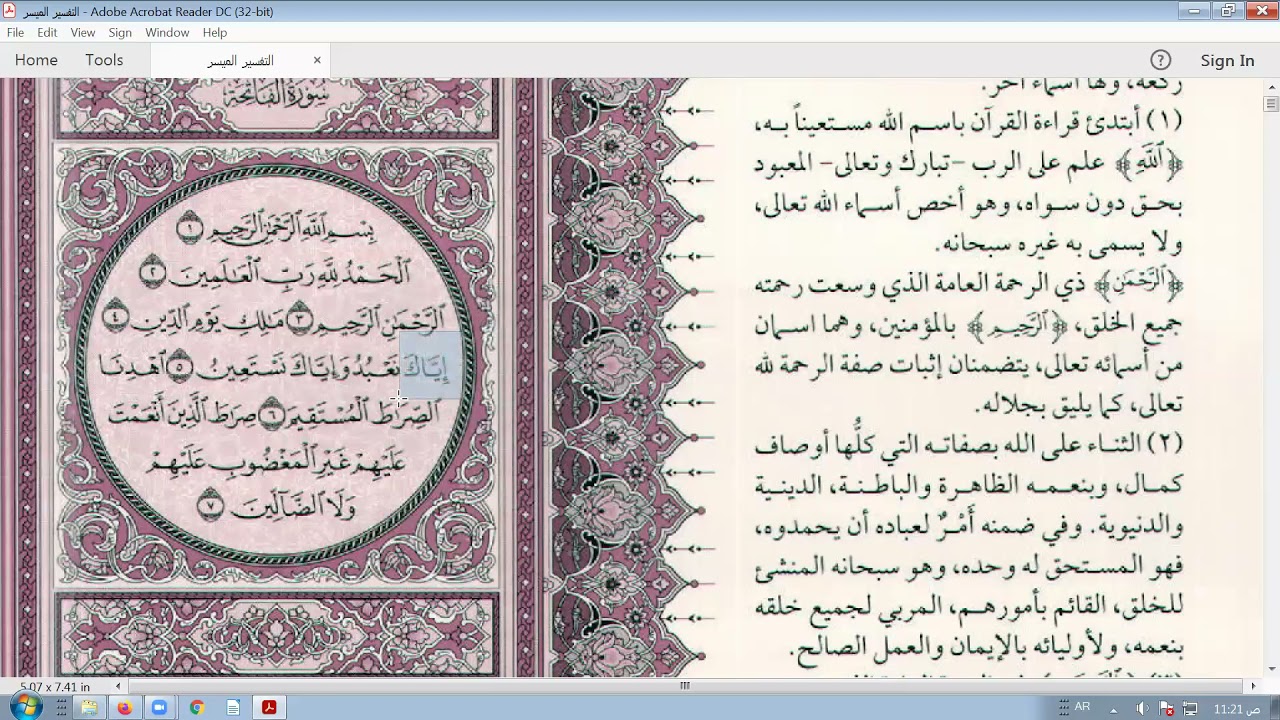Open the Edit menu
This screenshot has width=1280, height=720.
(47, 33)
